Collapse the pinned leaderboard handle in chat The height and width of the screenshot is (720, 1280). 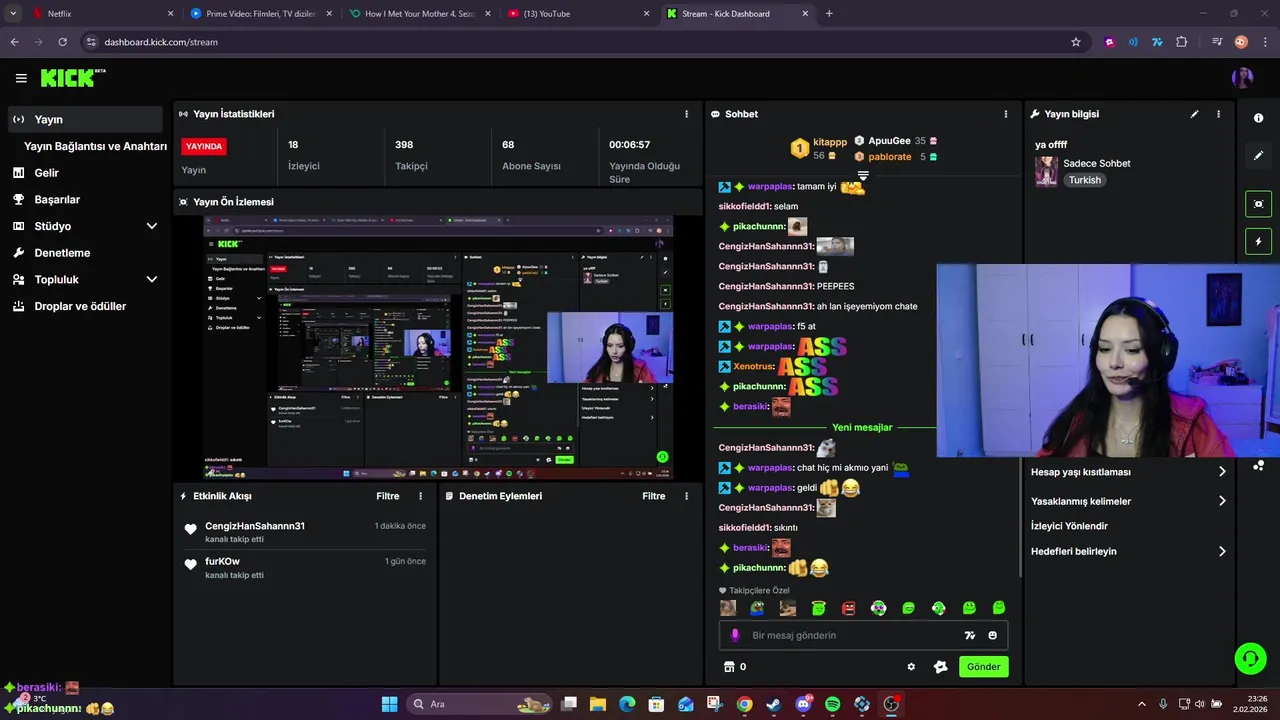click(x=862, y=175)
